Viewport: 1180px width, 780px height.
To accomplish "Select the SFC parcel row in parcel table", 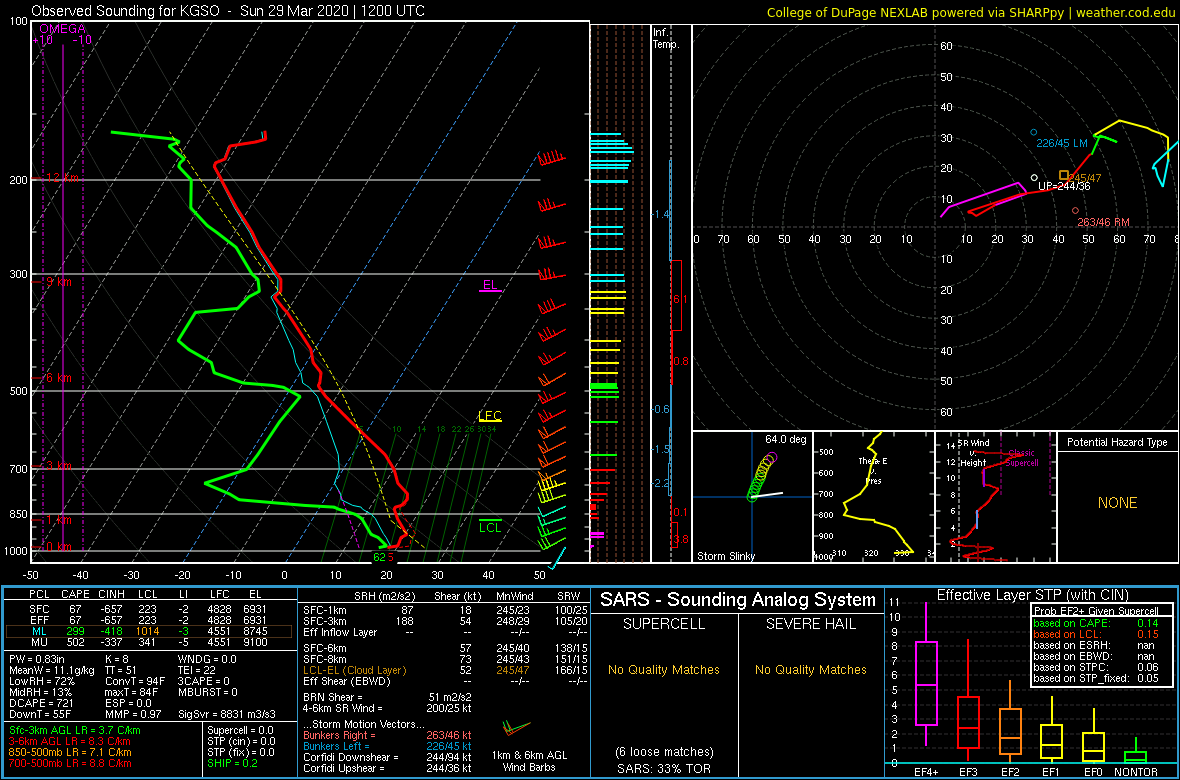I will tap(149, 608).
